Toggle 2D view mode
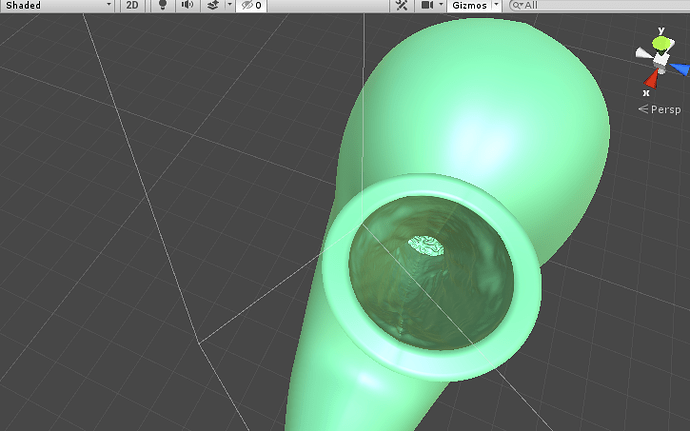This screenshot has height=431, width=690. click(132, 5)
